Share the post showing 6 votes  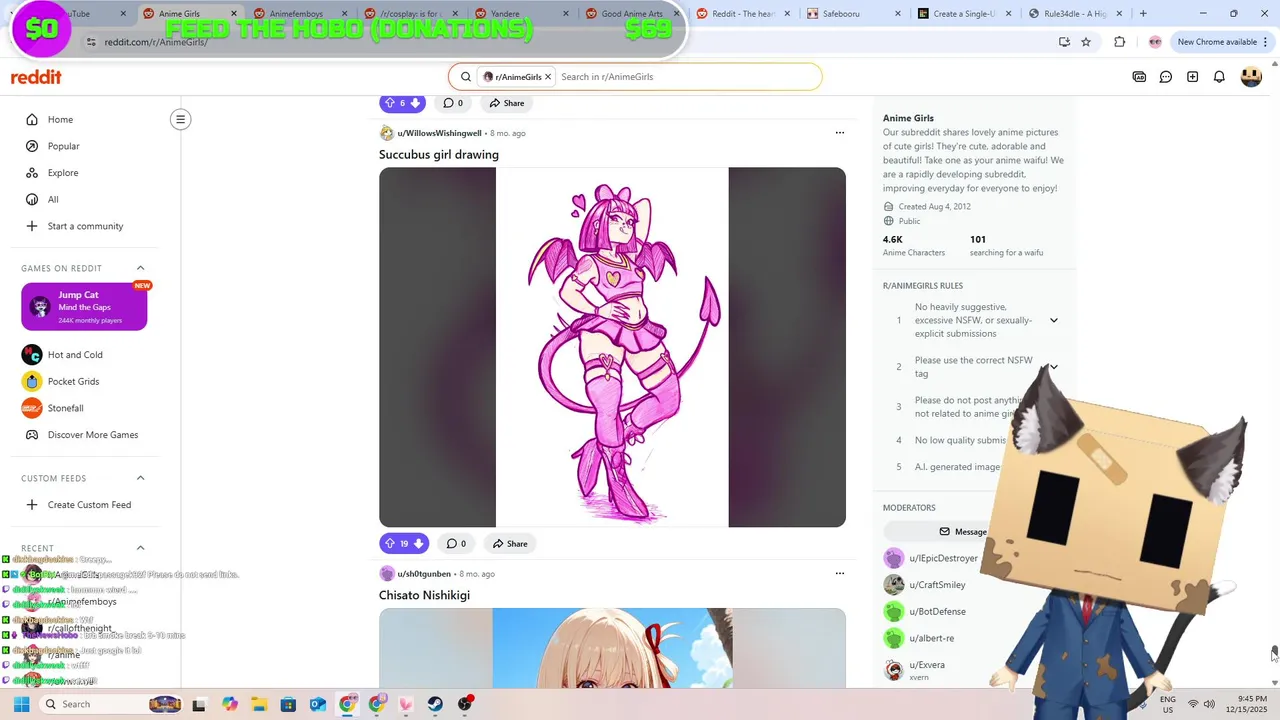(507, 103)
